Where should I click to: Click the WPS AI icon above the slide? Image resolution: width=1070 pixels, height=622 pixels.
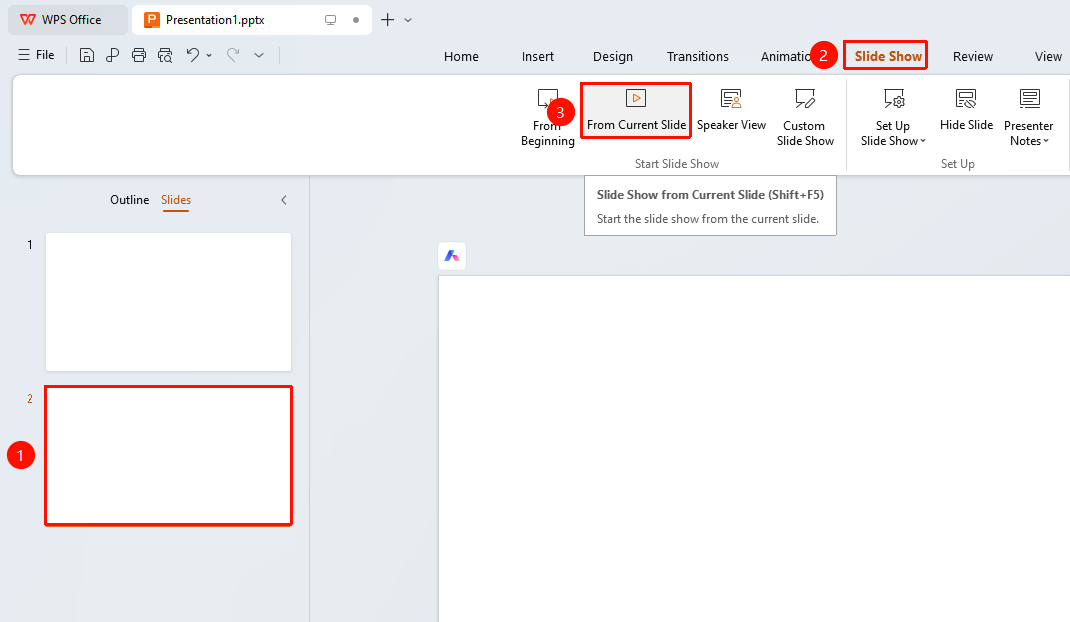click(452, 256)
